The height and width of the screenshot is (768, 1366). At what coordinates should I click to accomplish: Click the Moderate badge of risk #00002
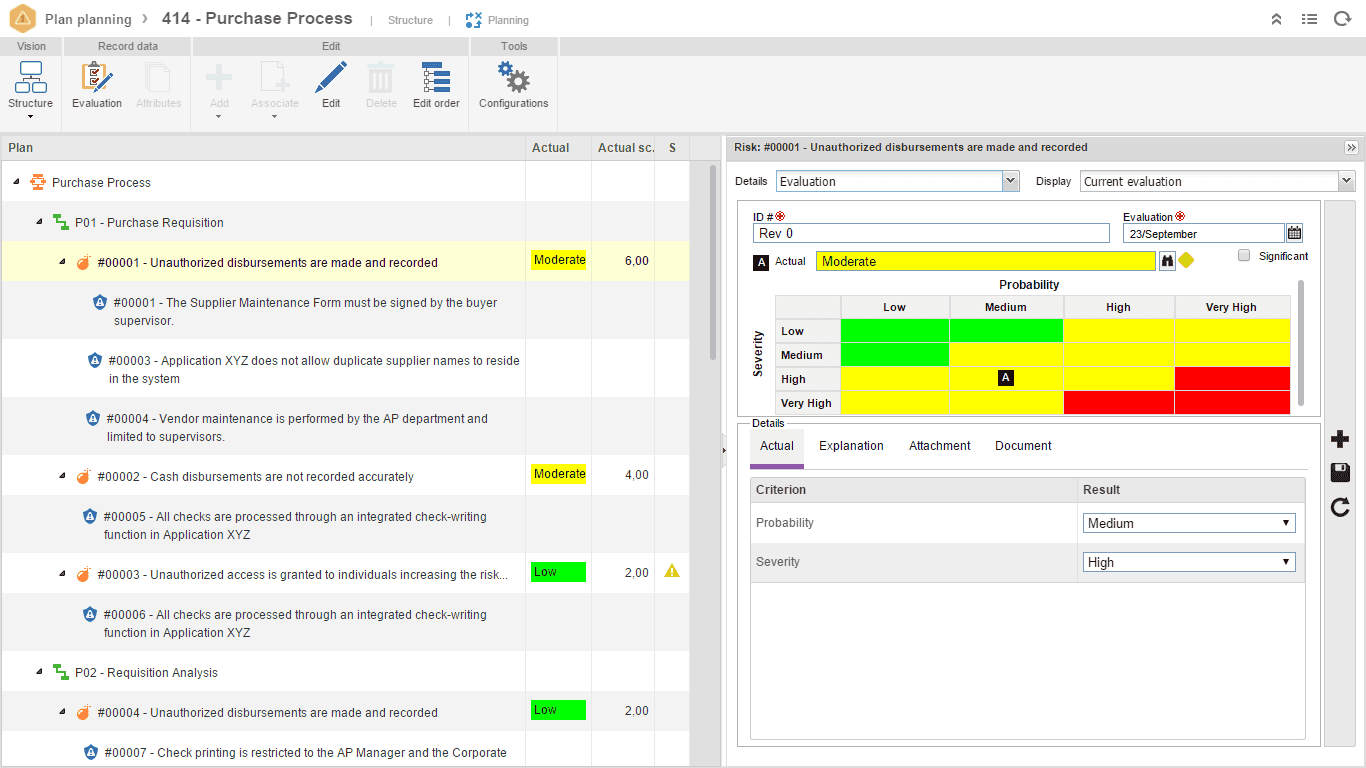(x=559, y=474)
